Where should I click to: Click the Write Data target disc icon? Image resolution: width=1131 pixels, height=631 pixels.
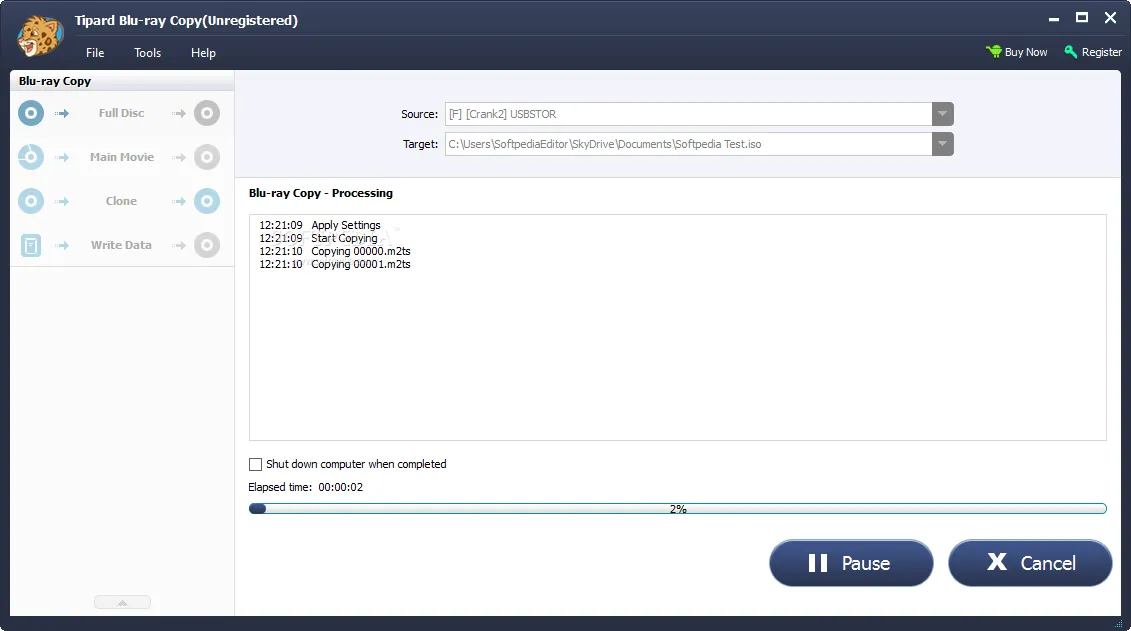point(207,245)
